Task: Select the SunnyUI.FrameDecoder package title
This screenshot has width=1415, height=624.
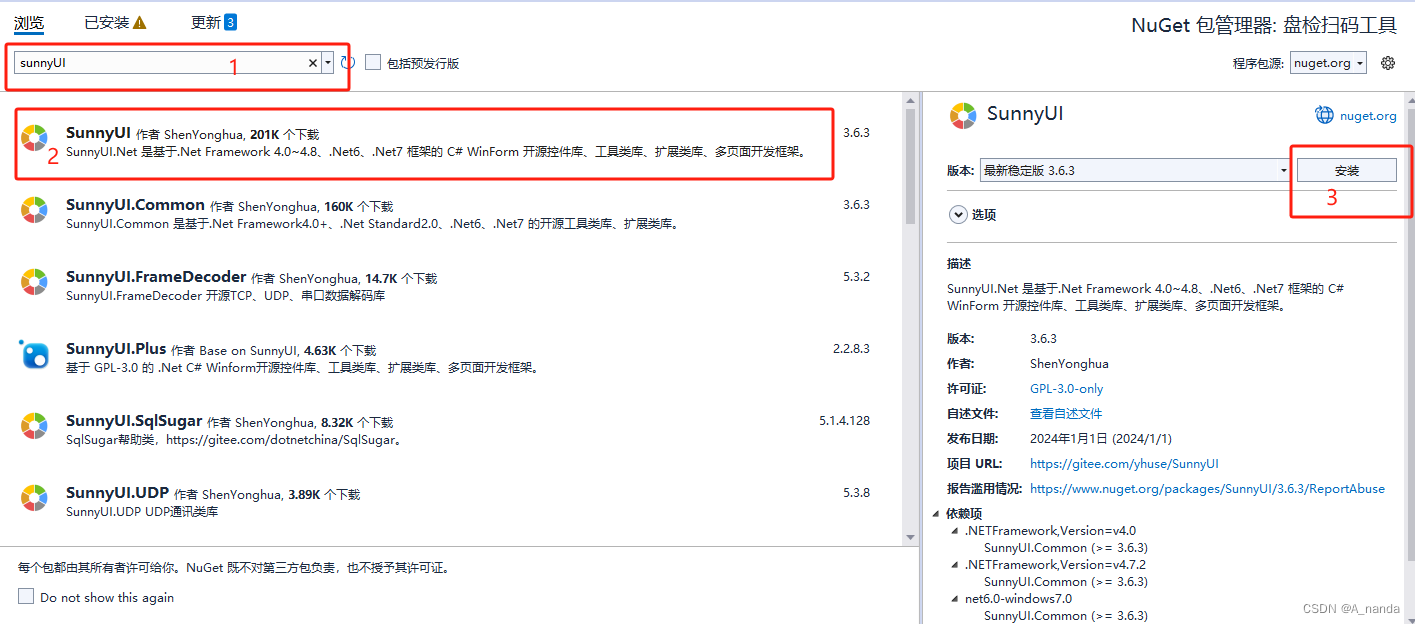Action: [156, 277]
